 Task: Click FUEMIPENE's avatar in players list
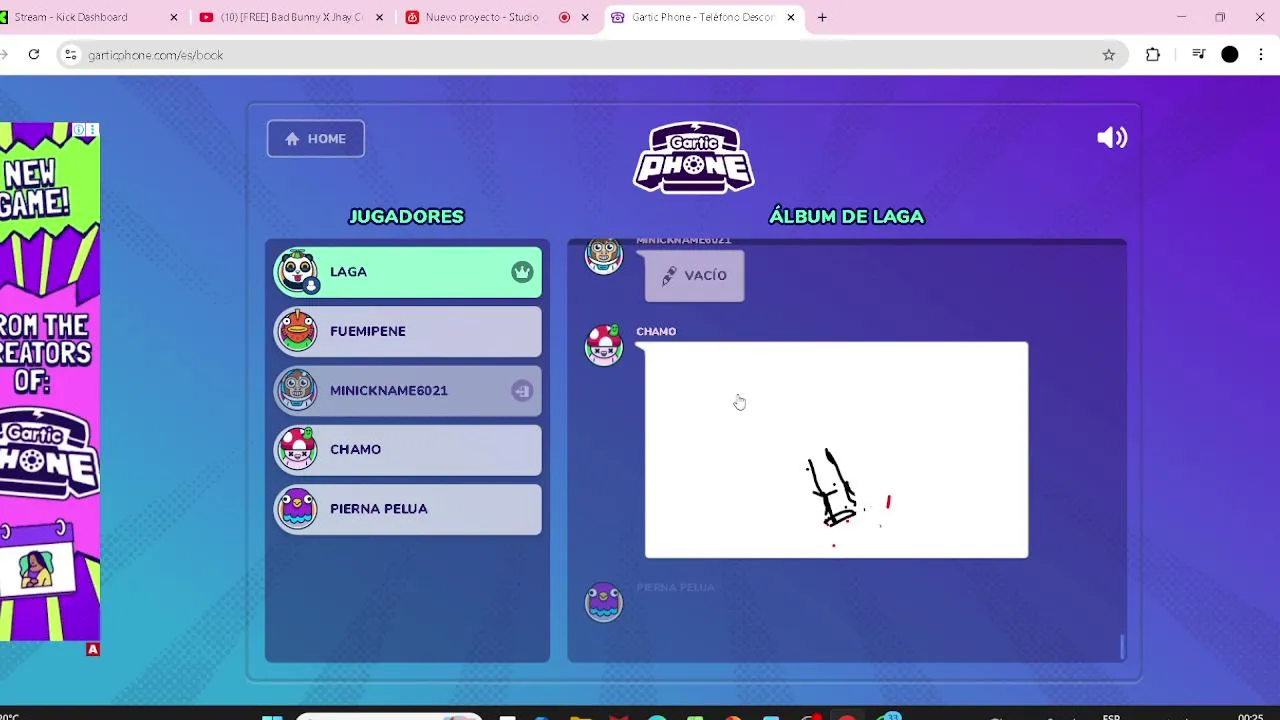click(x=298, y=331)
